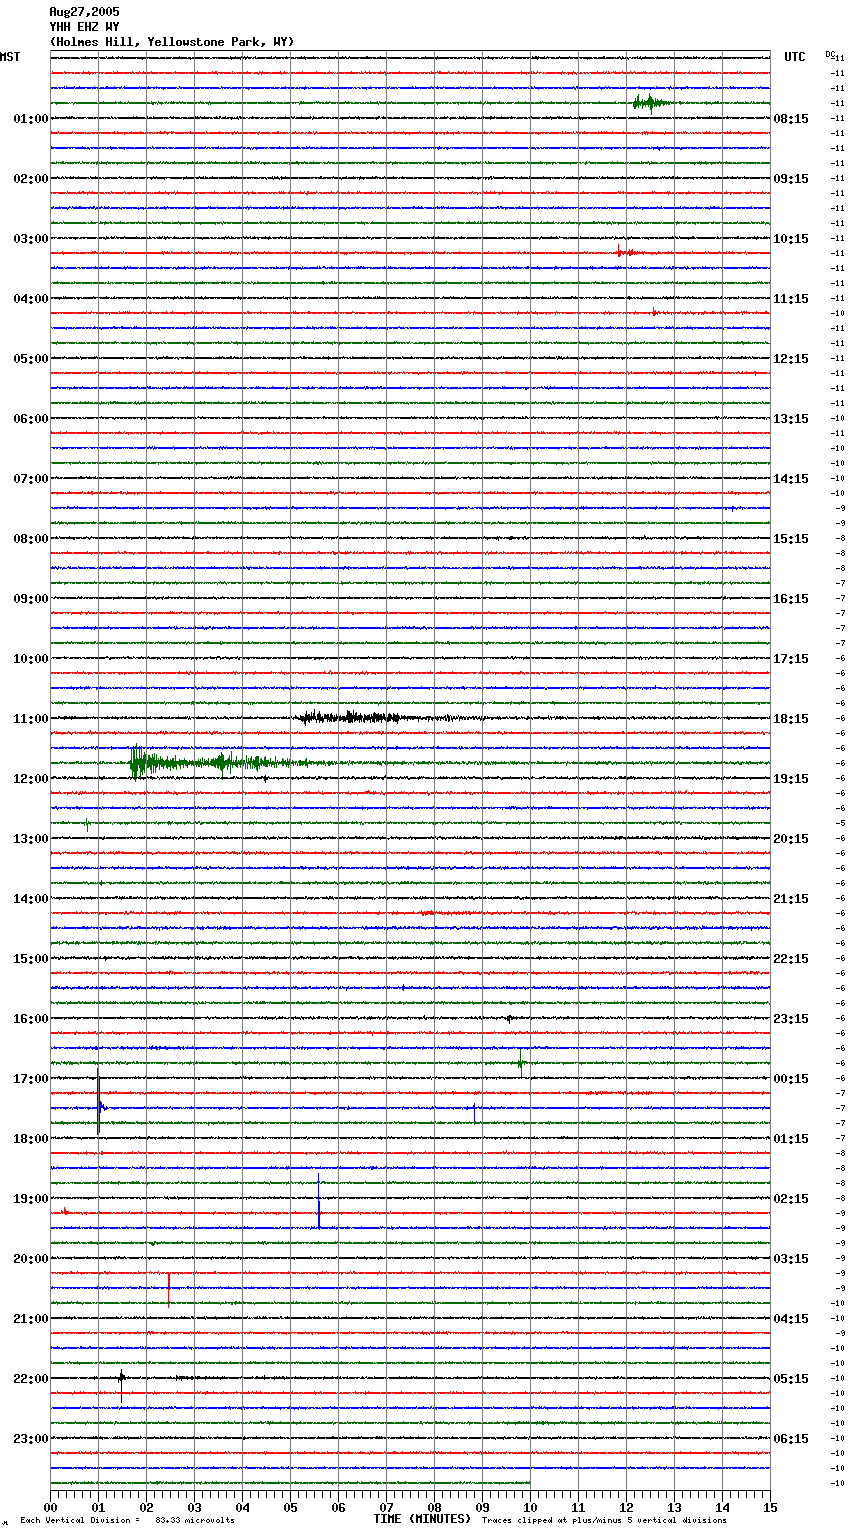Screen dimensions: 850x1534
Task: Click the green seismic event above 01:00 row
Action: click(650, 102)
